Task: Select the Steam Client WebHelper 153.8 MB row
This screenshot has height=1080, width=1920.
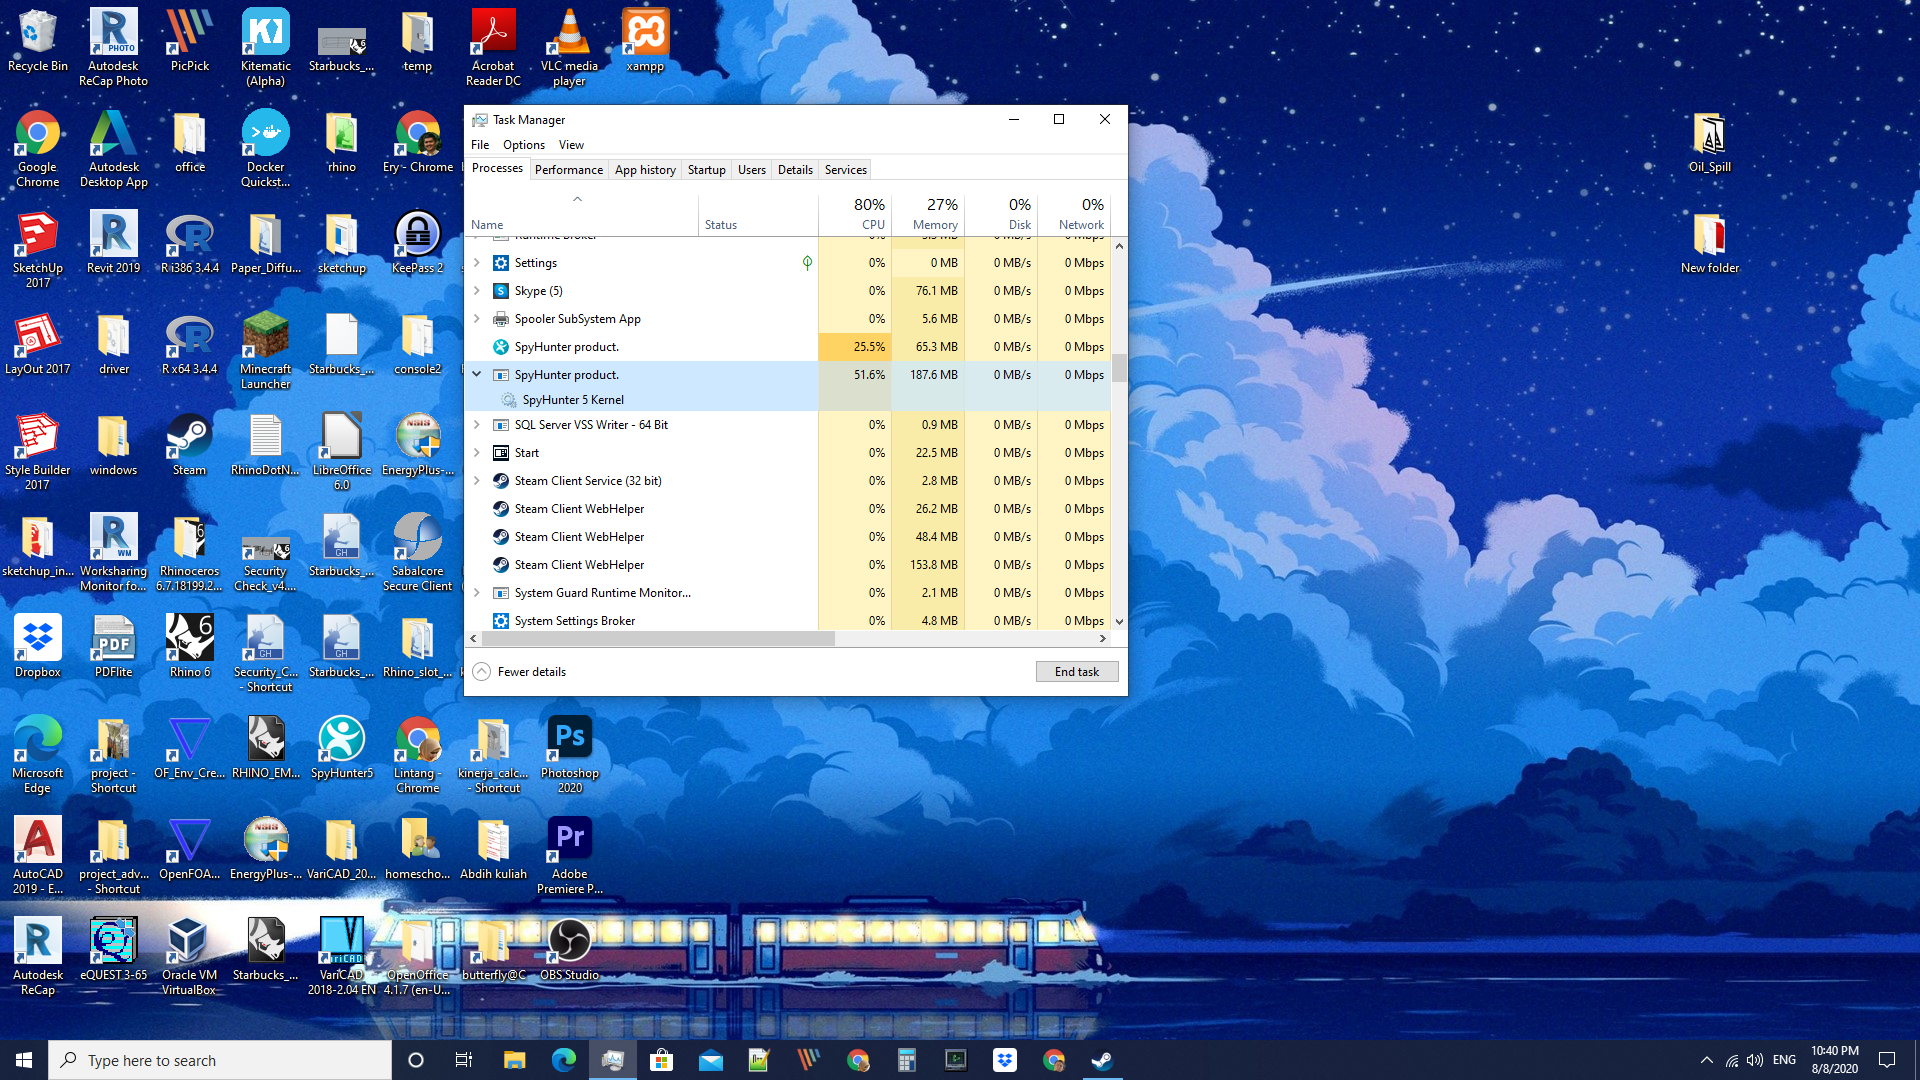Action: coord(788,565)
